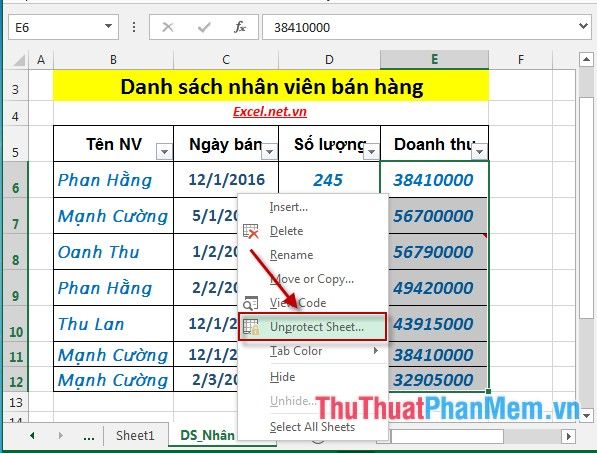The image size is (597, 453).
Task: Switch to the Sheet1 tab
Action: [x=135, y=435]
